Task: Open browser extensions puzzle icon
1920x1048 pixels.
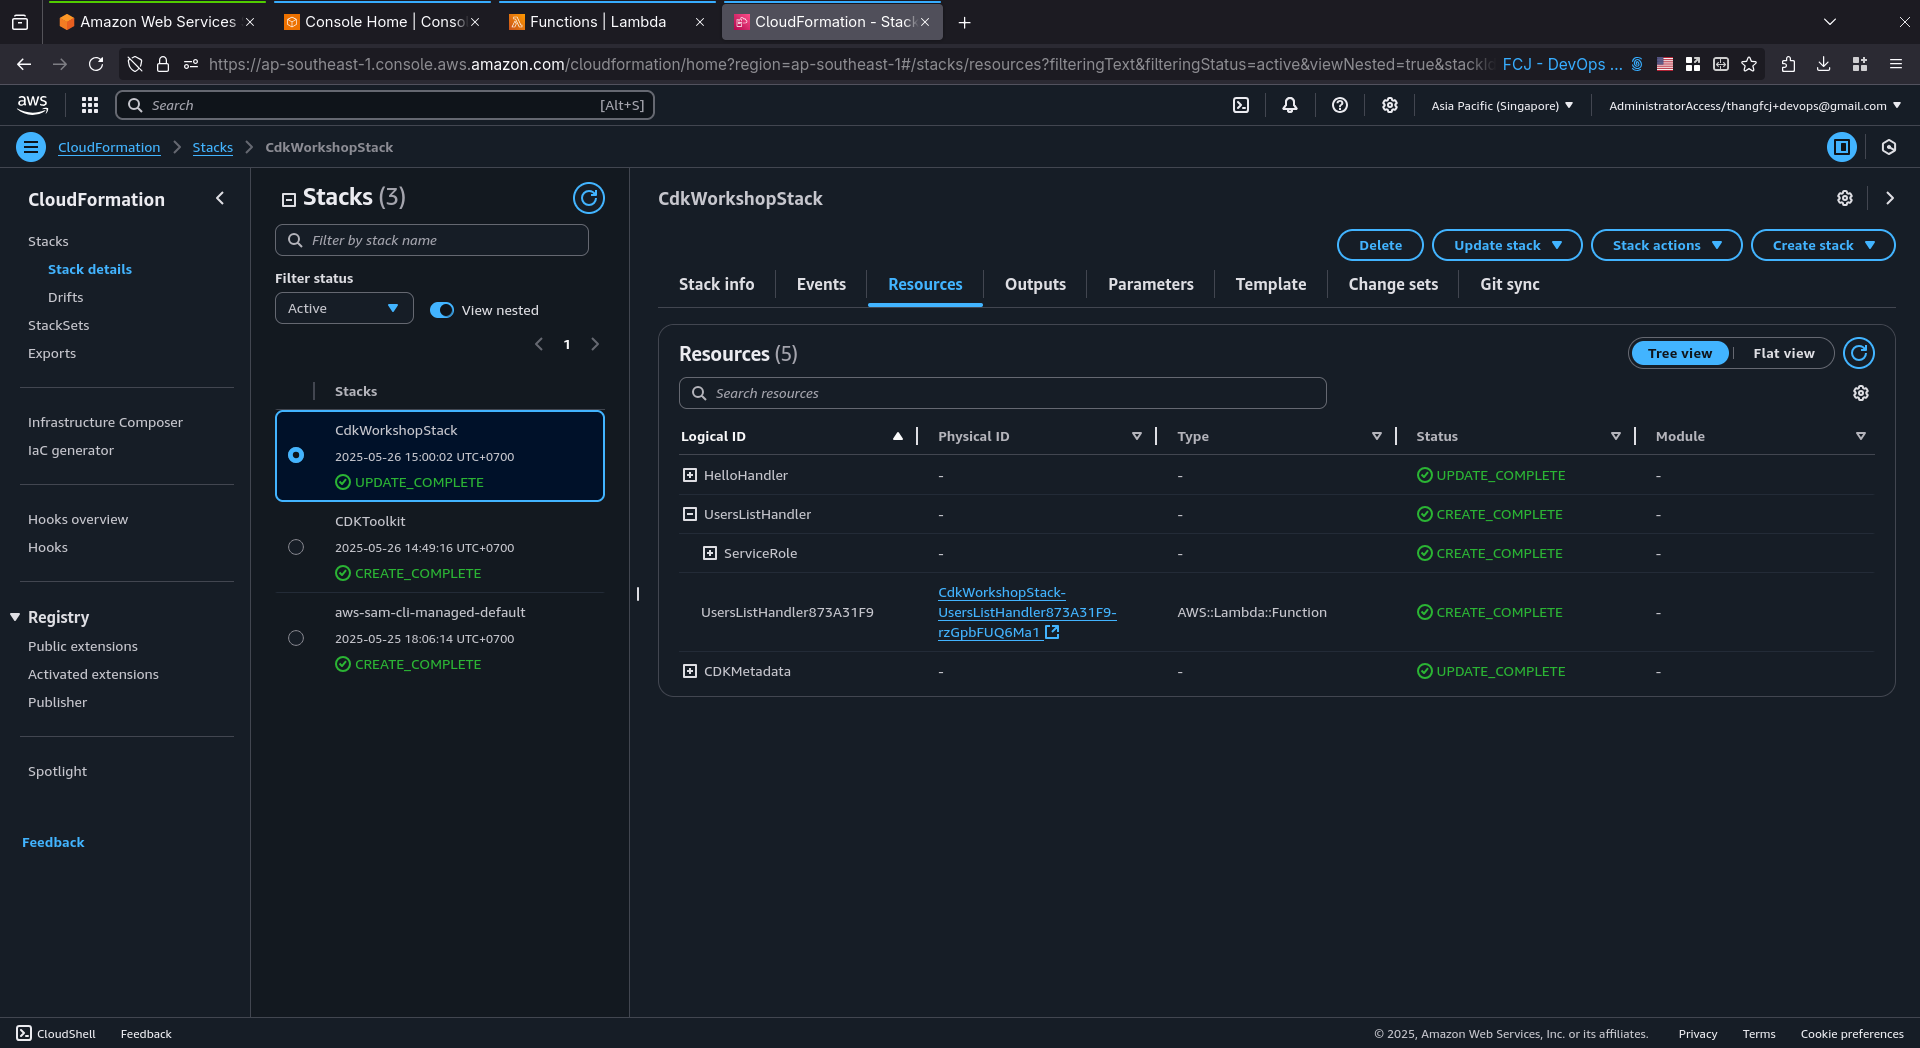Action: click(1789, 64)
